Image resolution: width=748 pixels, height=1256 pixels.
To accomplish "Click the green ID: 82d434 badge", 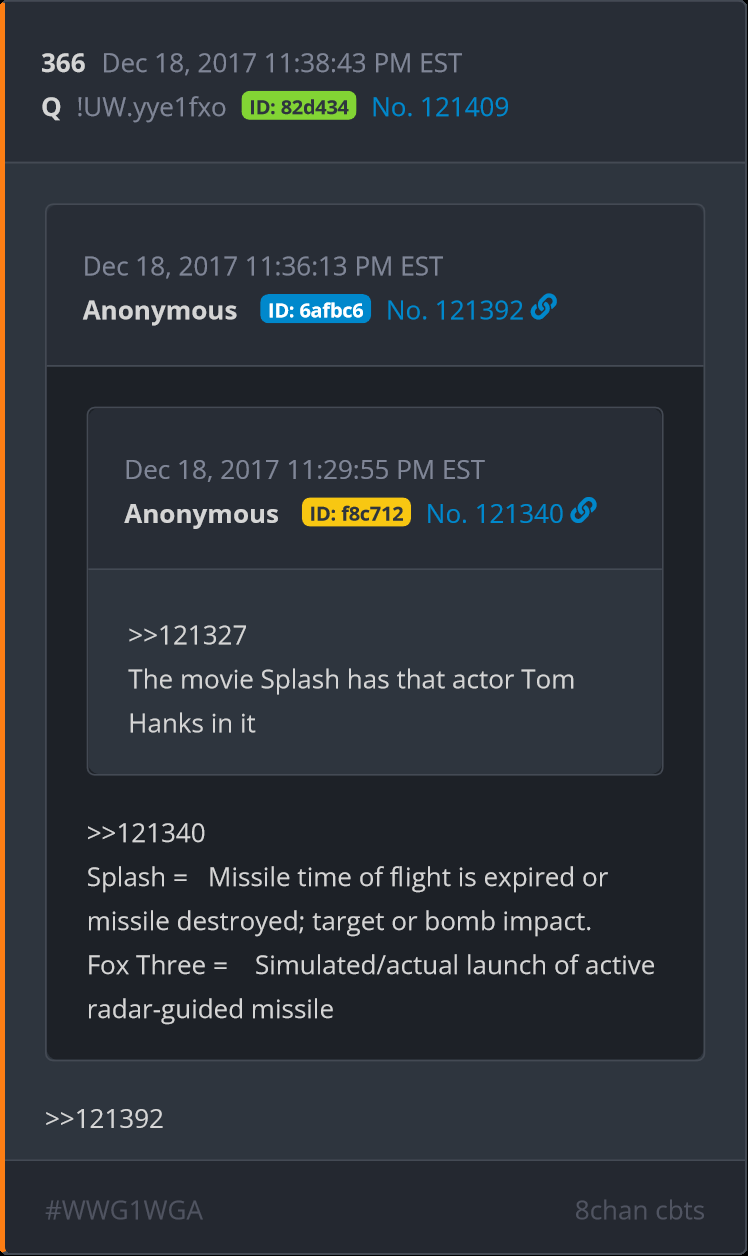I will pos(299,107).
